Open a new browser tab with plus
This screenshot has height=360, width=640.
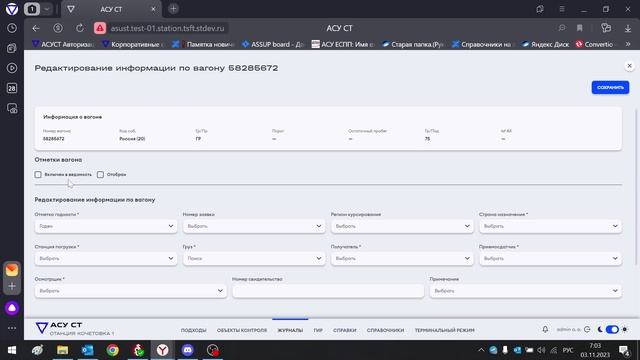(173, 9)
